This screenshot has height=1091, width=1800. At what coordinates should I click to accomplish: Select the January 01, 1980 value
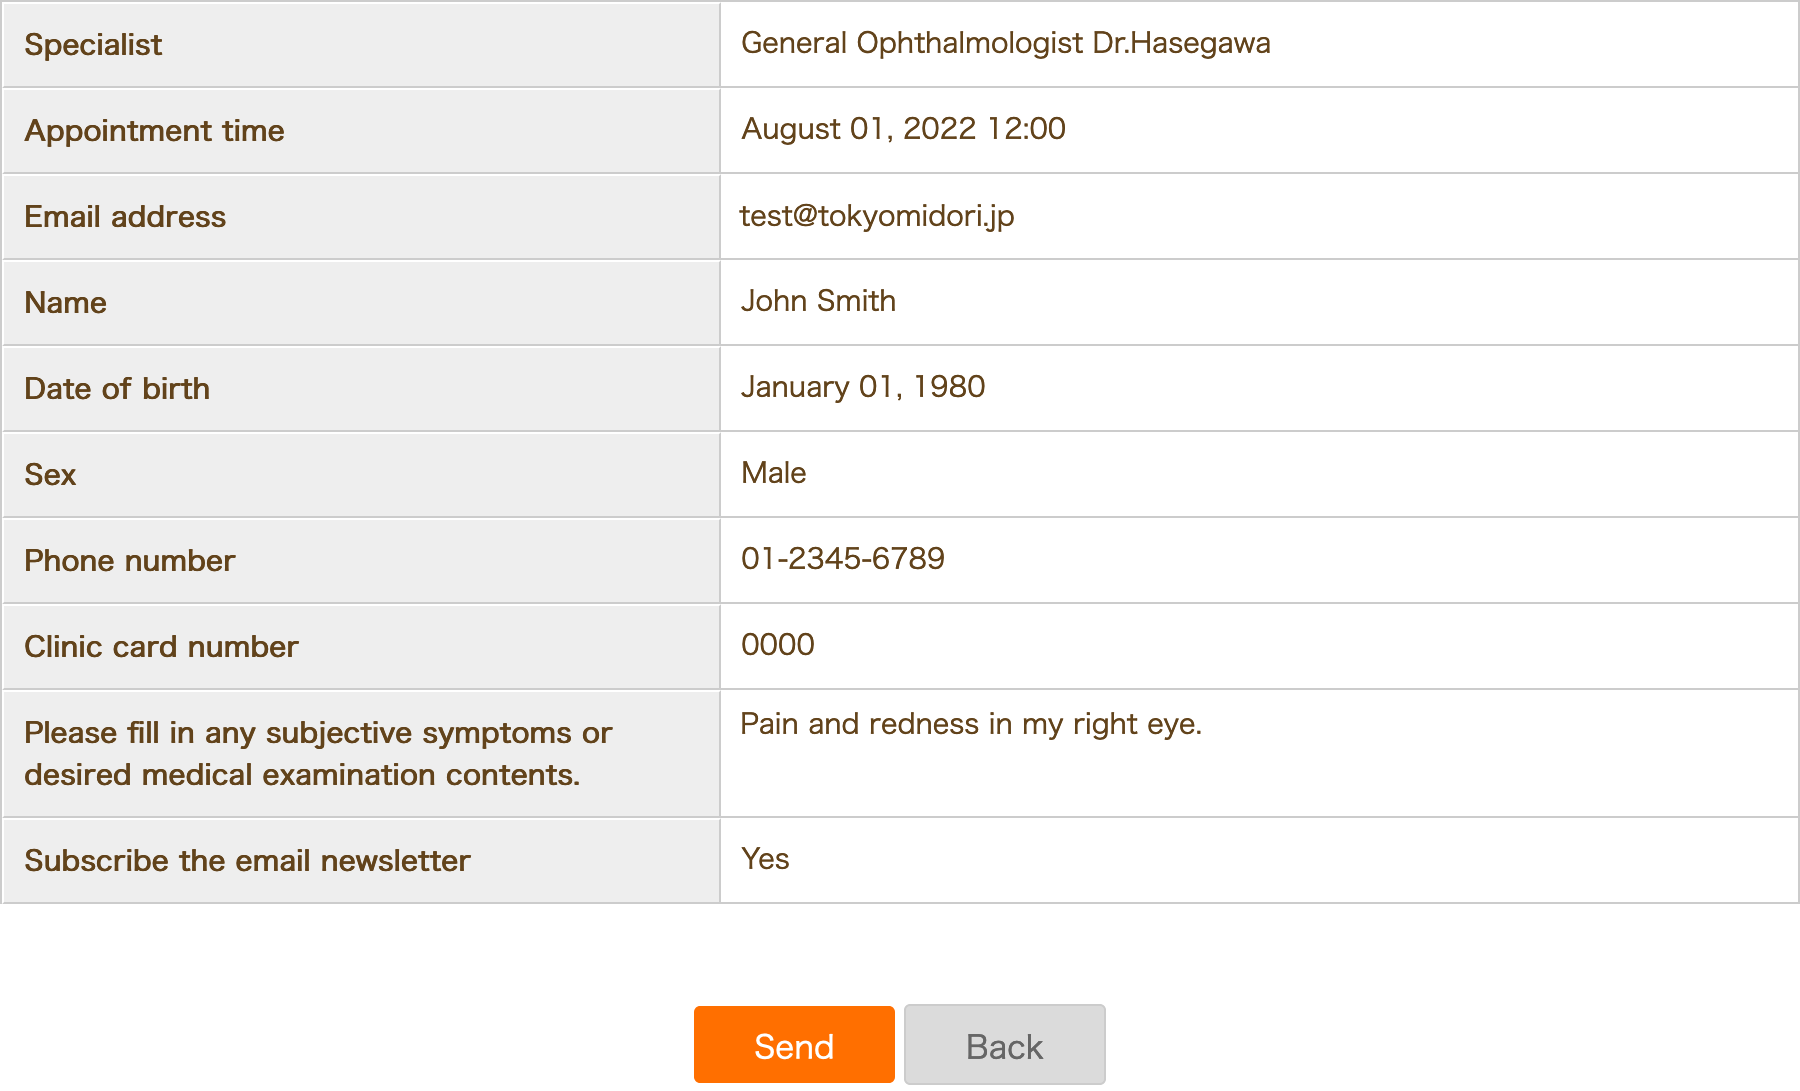click(863, 387)
